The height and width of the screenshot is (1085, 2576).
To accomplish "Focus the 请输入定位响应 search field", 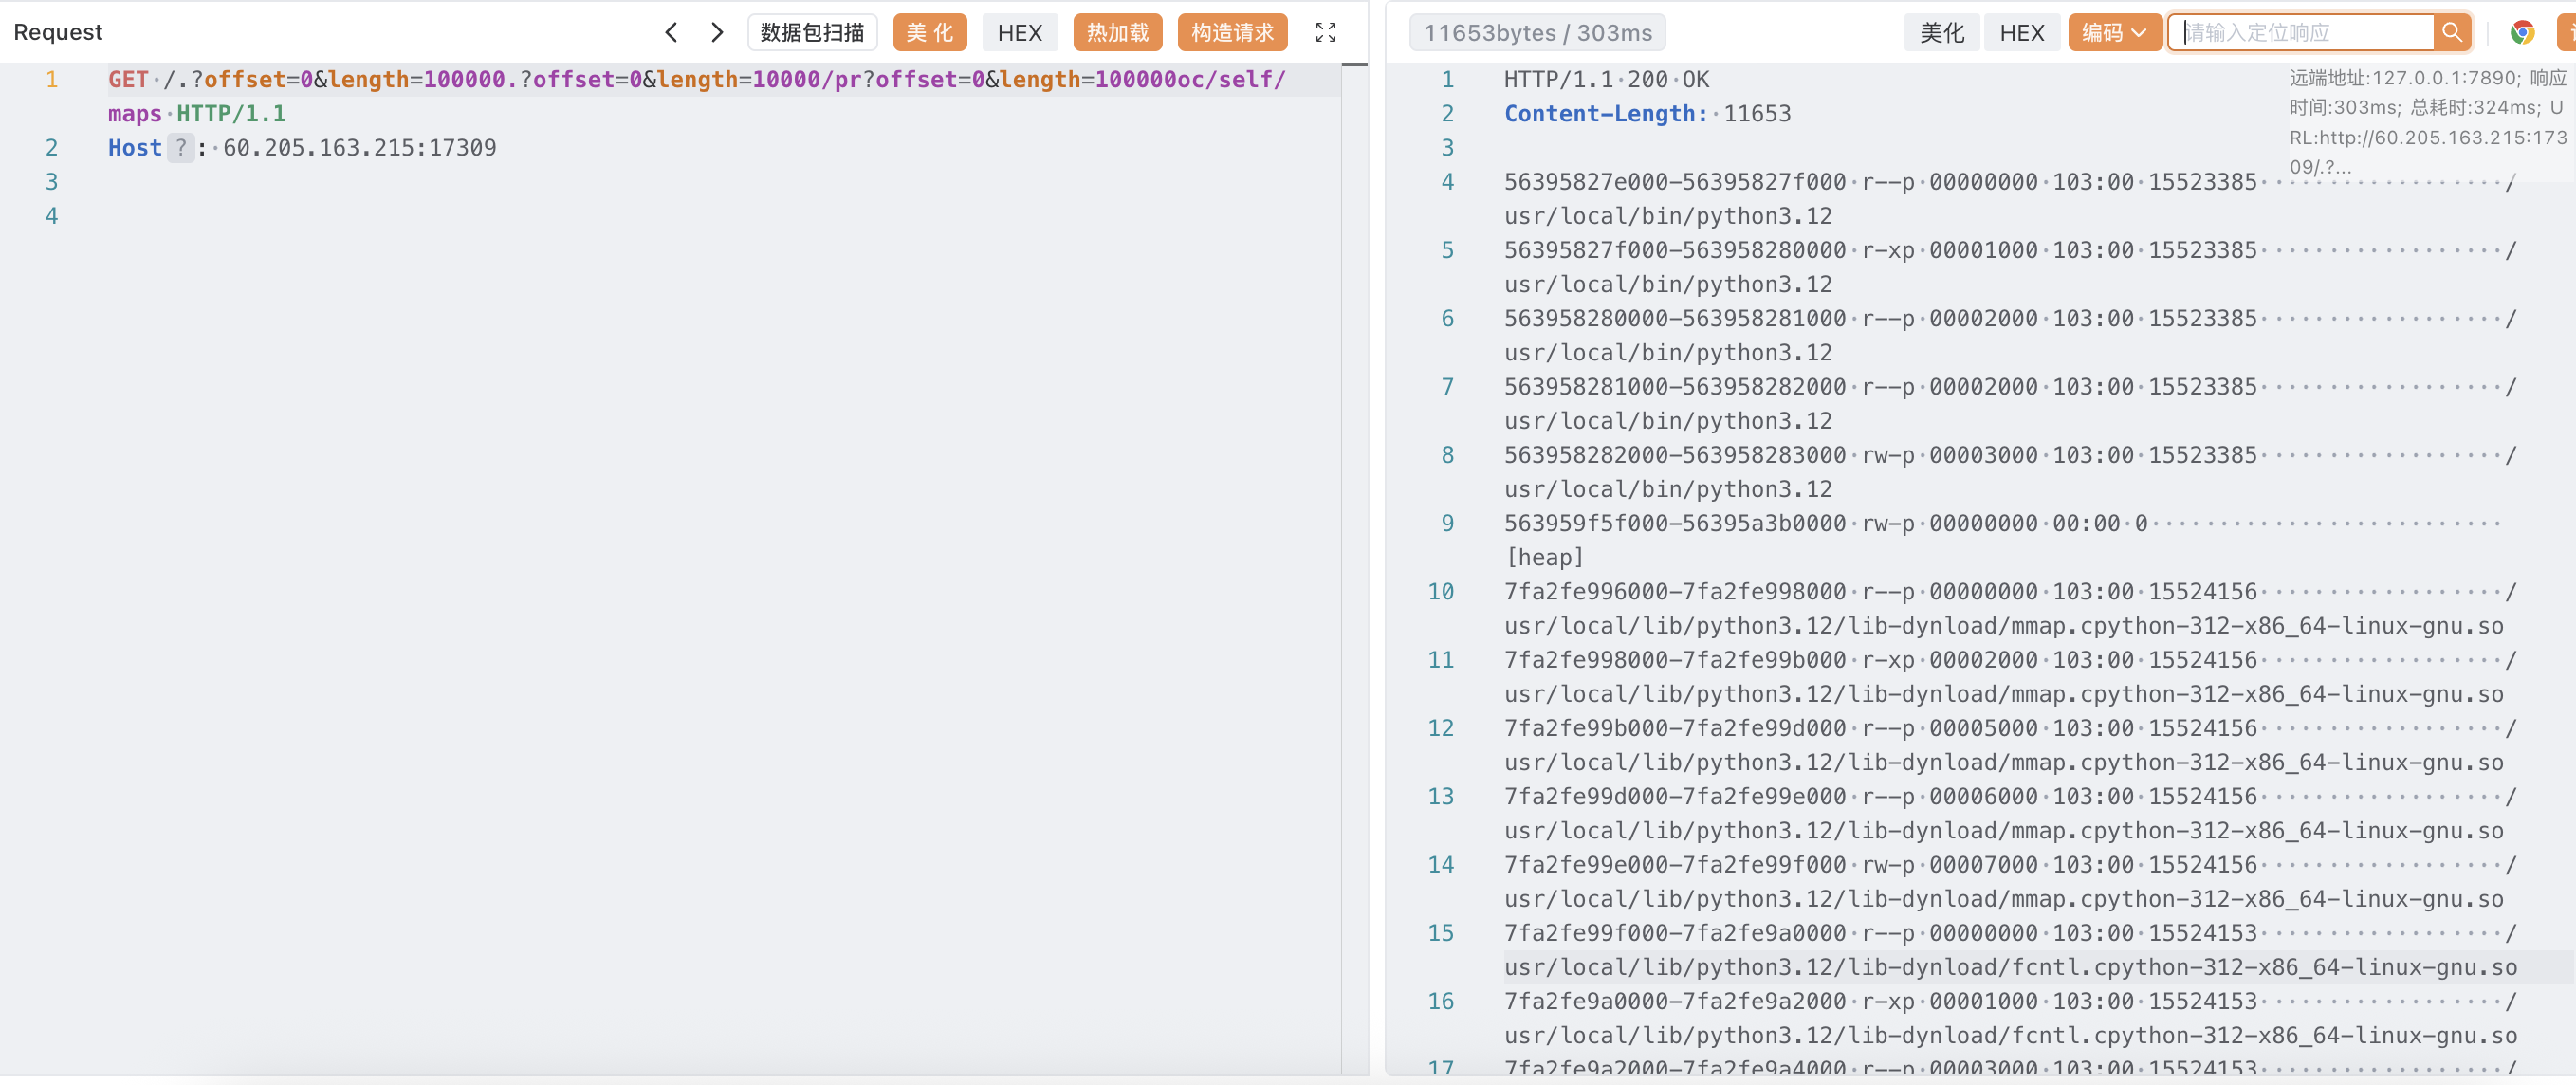I will point(2302,33).
